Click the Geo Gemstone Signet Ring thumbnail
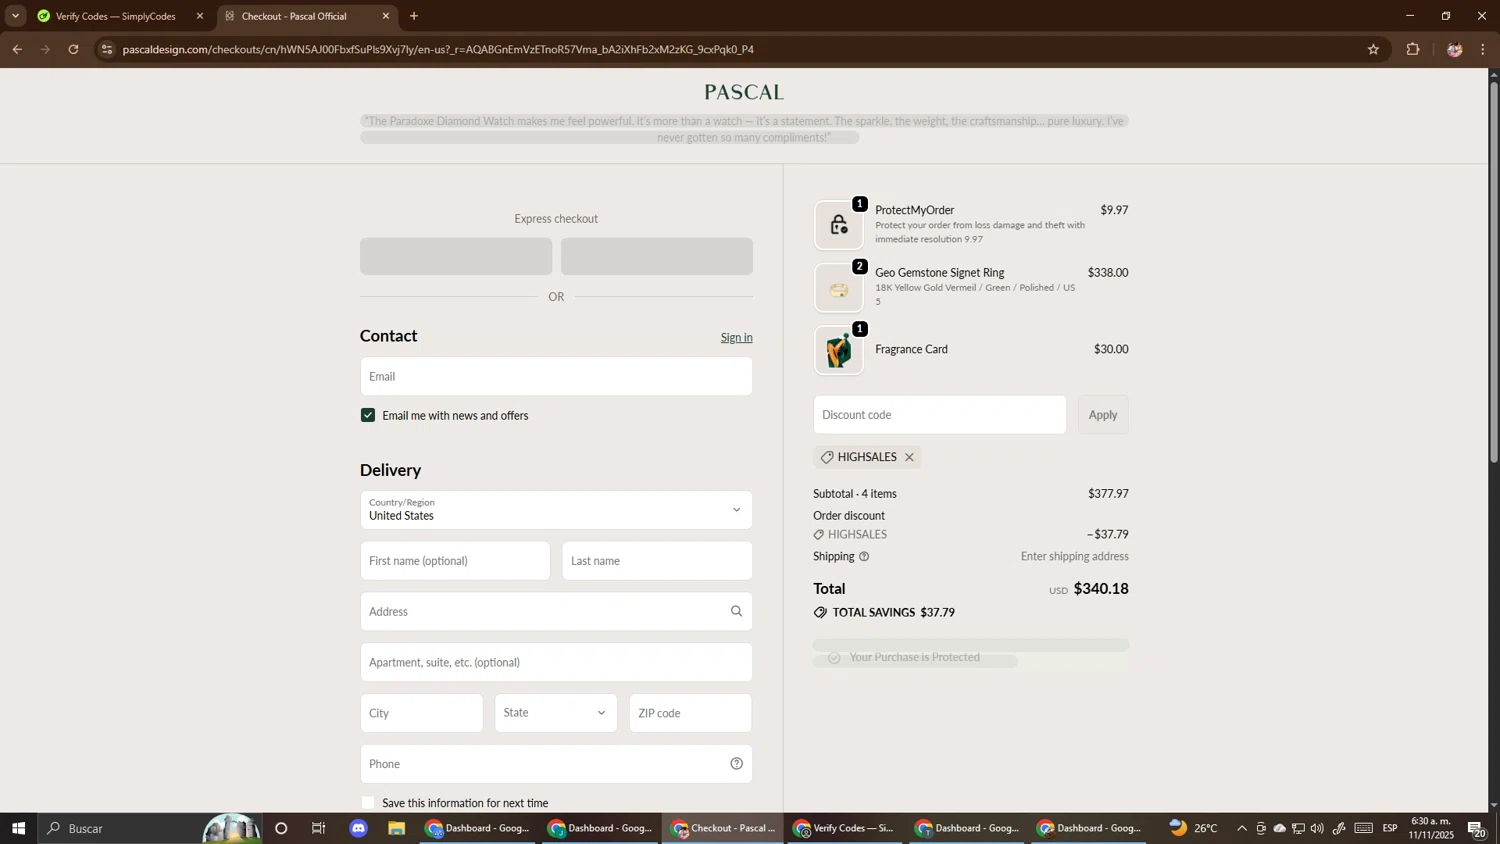Screen dimensions: 1500x844 point(839,288)
